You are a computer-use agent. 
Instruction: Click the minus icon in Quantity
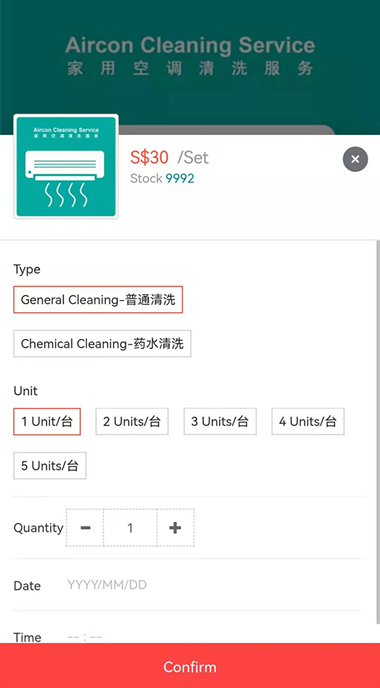(x=86, y=527)
